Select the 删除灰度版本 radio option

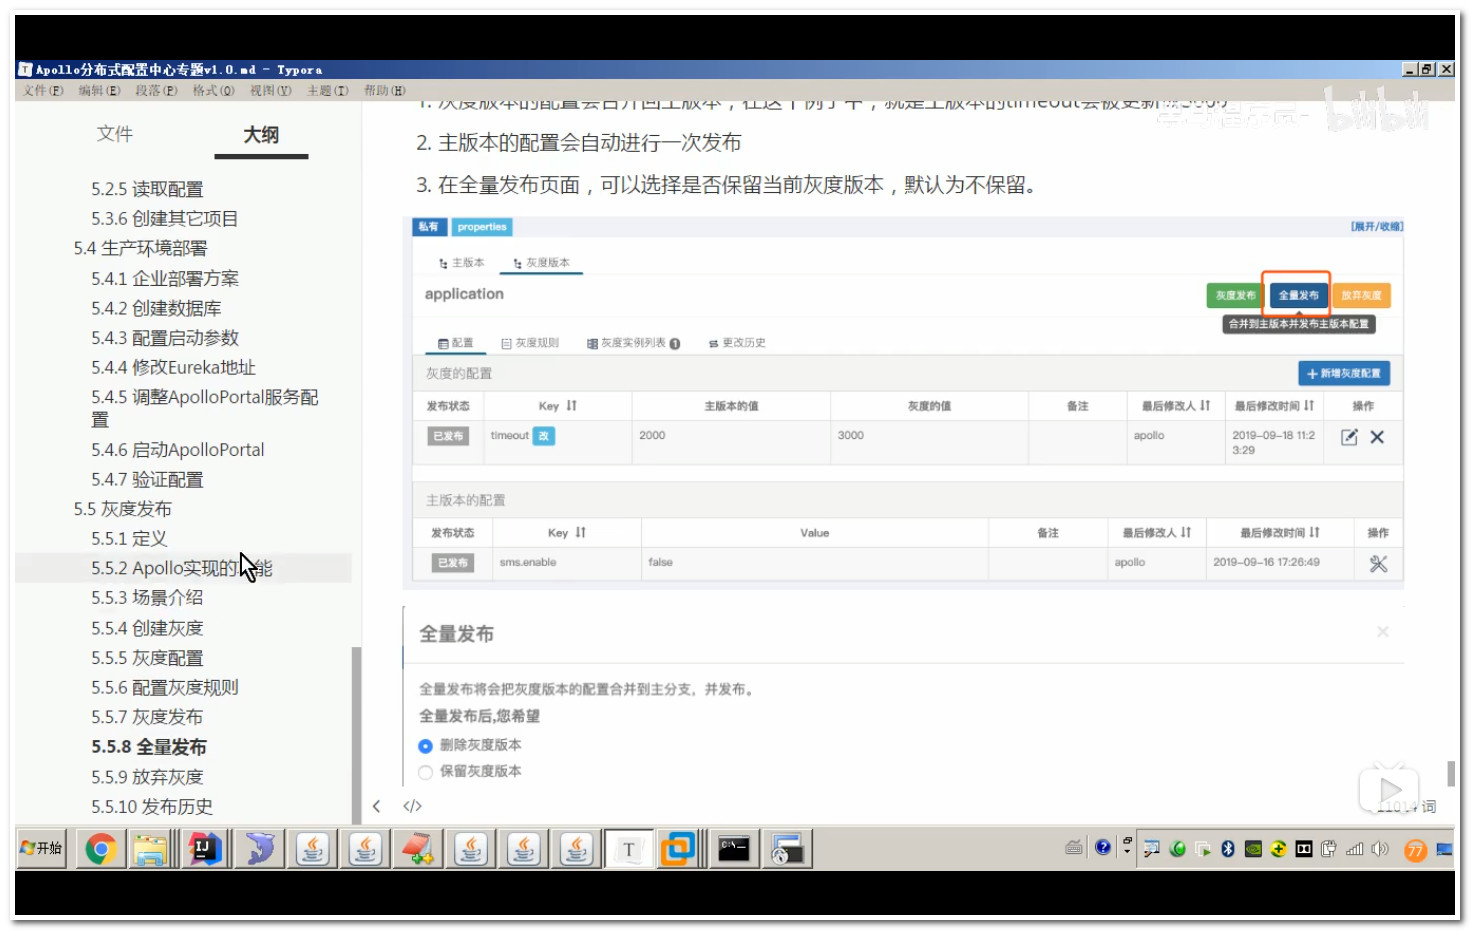pyautogui.click(x=425, y=746)
